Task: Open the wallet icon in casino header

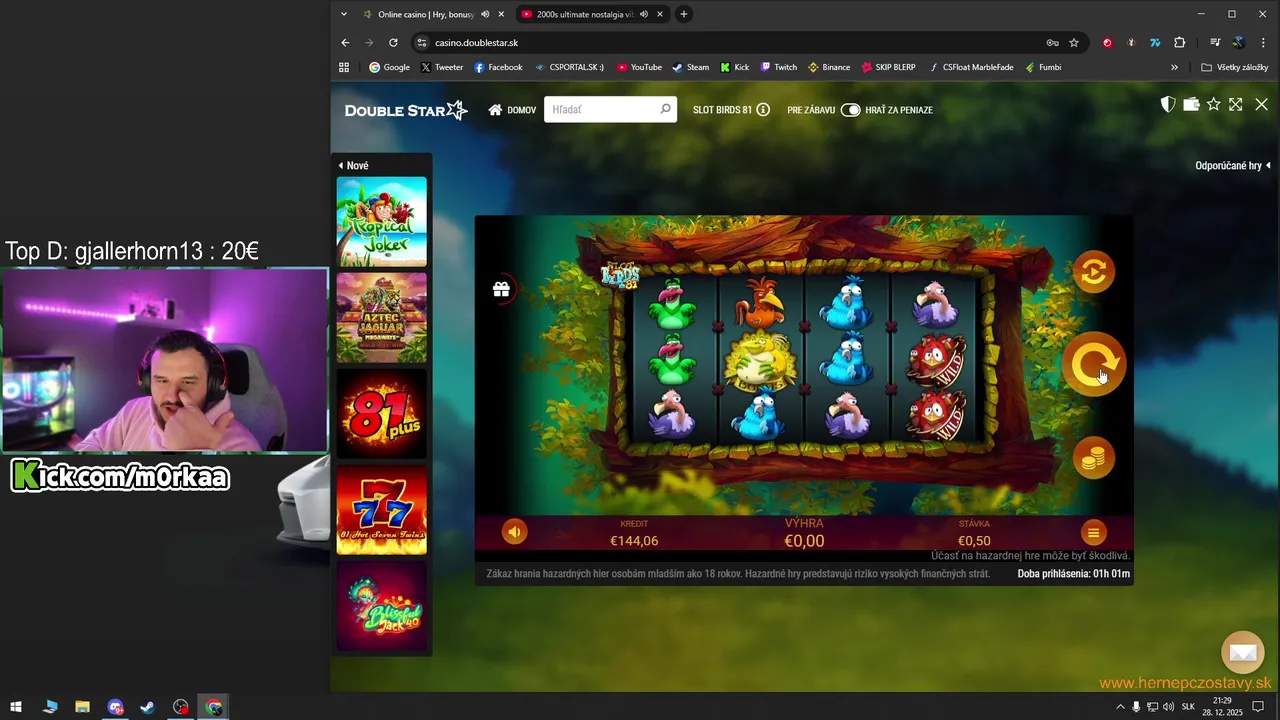Action: (1191, 105)
